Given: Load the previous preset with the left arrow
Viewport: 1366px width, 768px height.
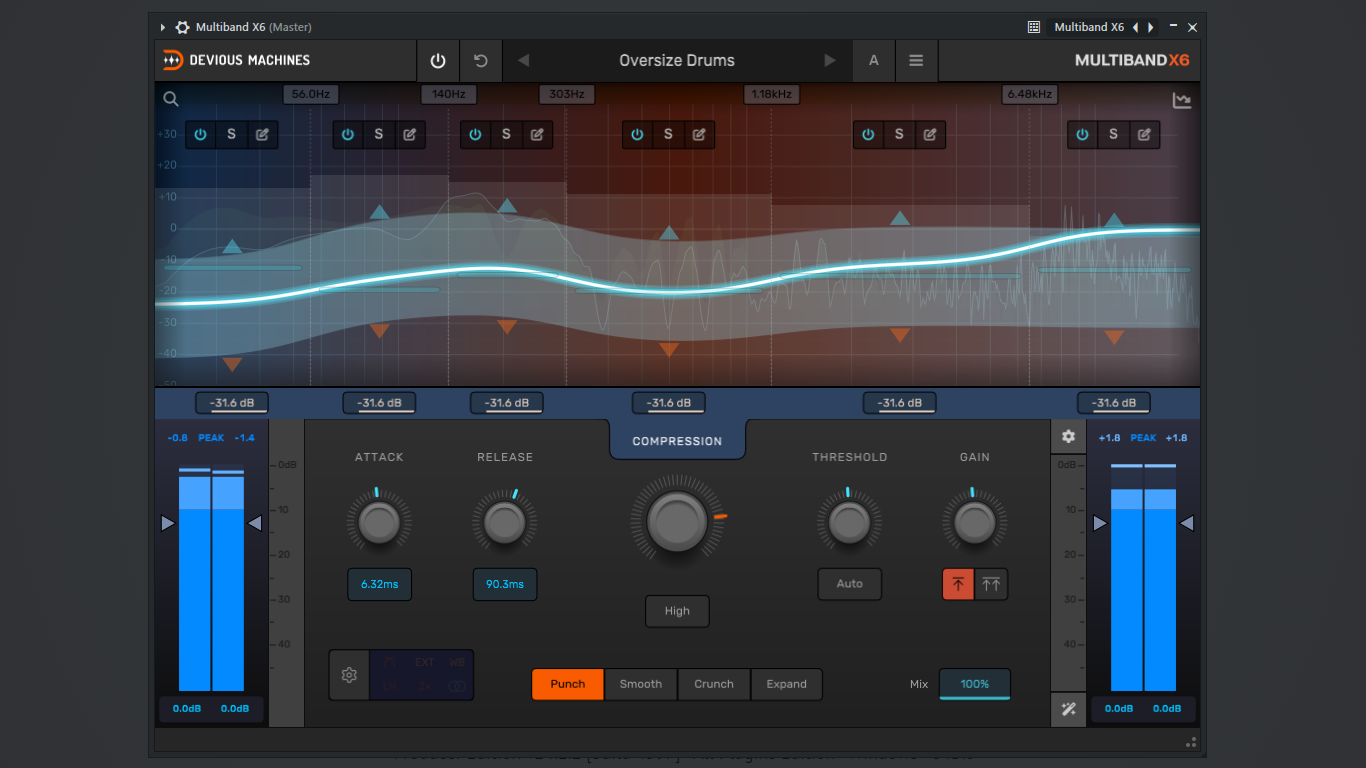Looking at the screenshot, I should tap(523, 61).
